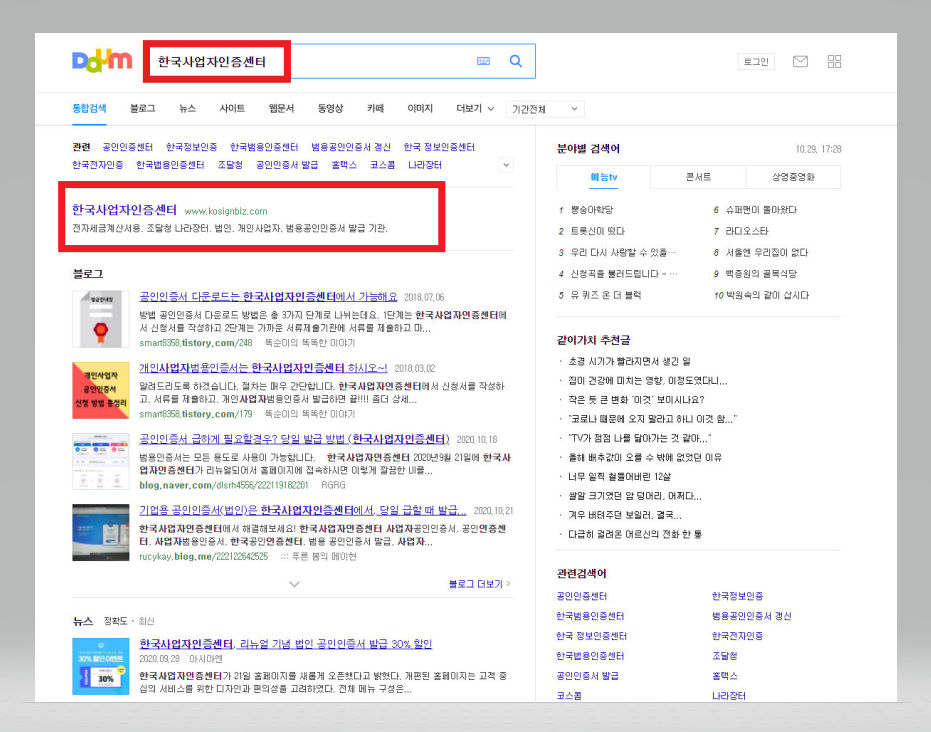Expand the related keywords chevron
Screen dimensions: 931x732
(506, 165)
